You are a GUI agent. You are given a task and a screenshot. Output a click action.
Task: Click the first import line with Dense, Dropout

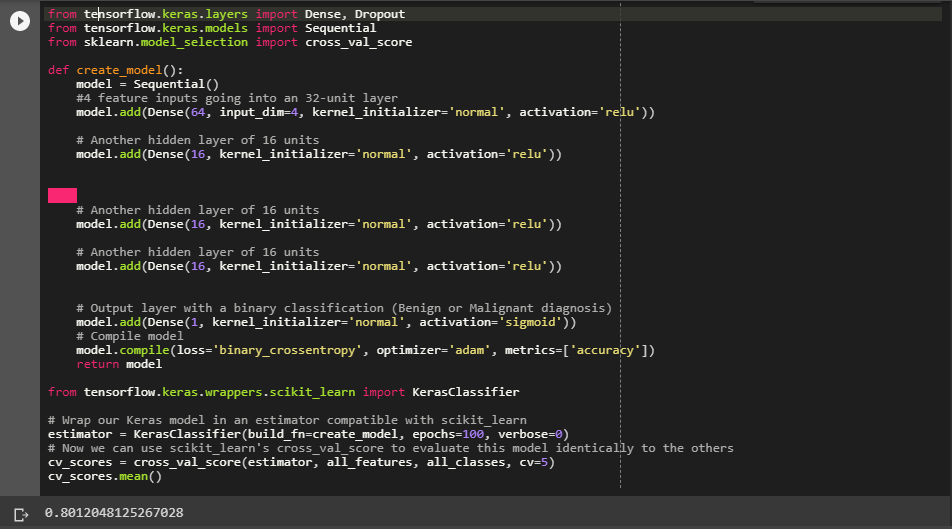[226, 14]
